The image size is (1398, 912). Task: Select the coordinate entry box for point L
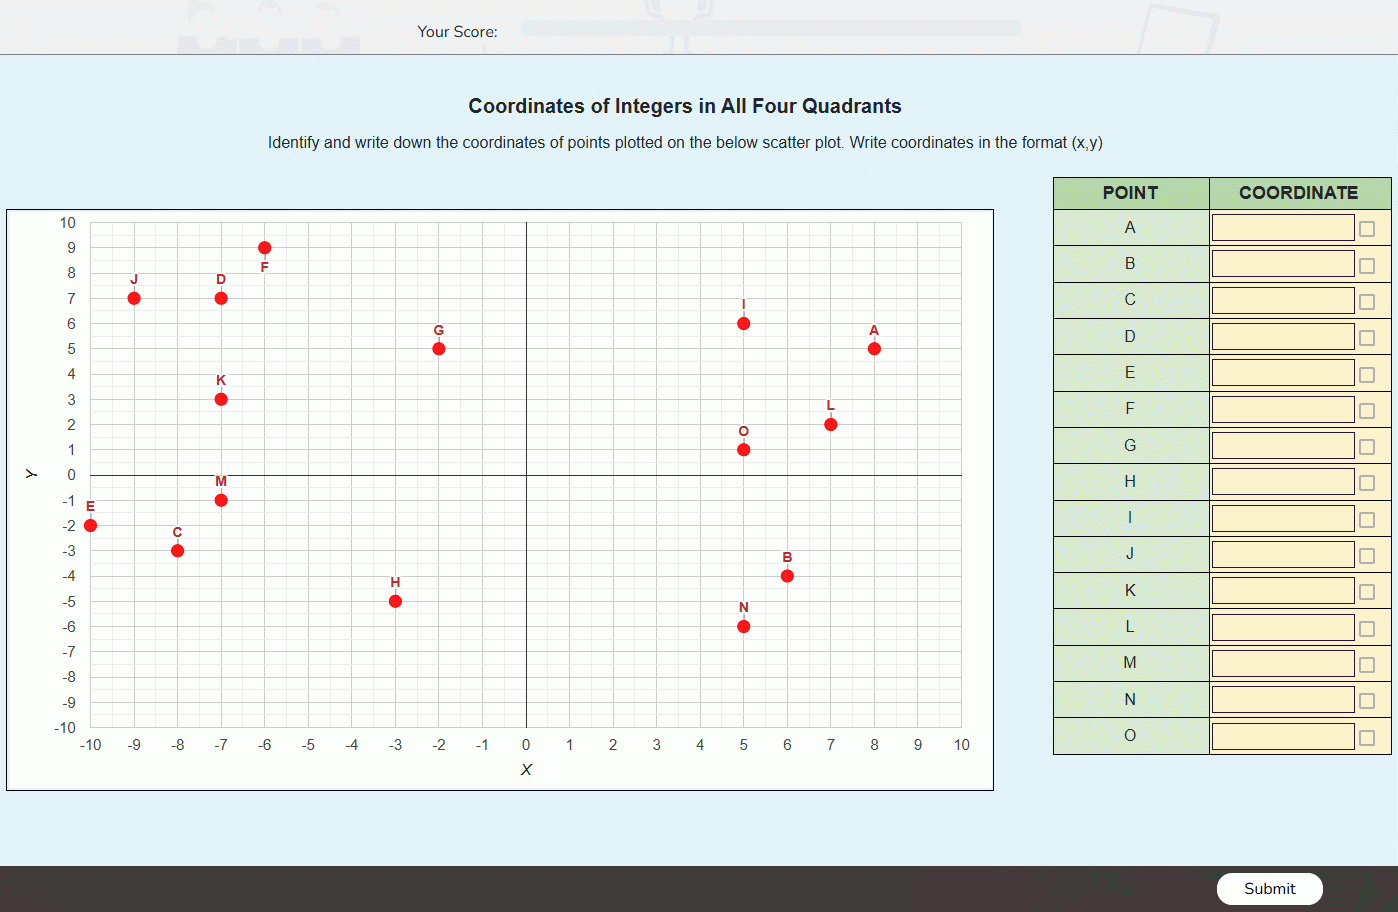[1282, 626]
